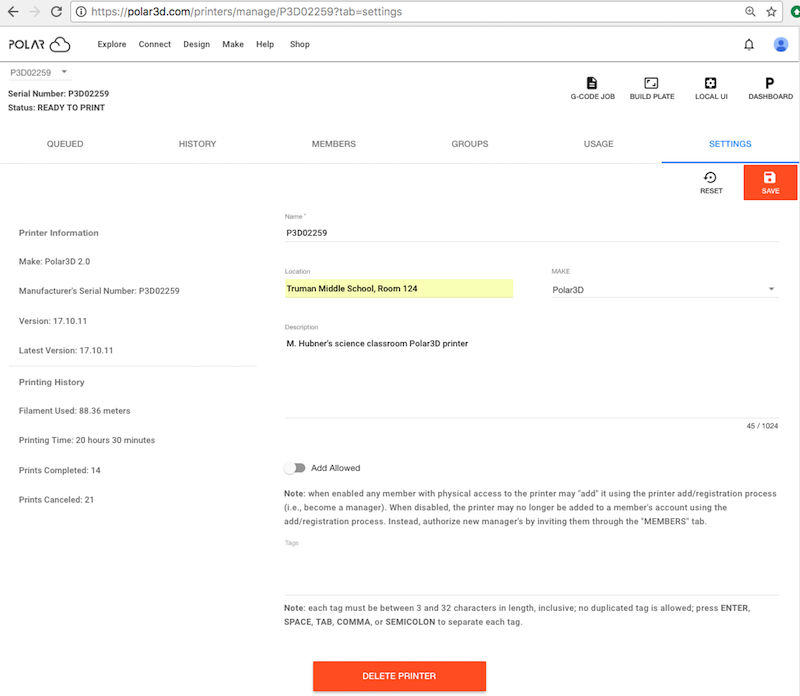
Task: Toggle the Add Allowed switch
Action: (295, 468)
